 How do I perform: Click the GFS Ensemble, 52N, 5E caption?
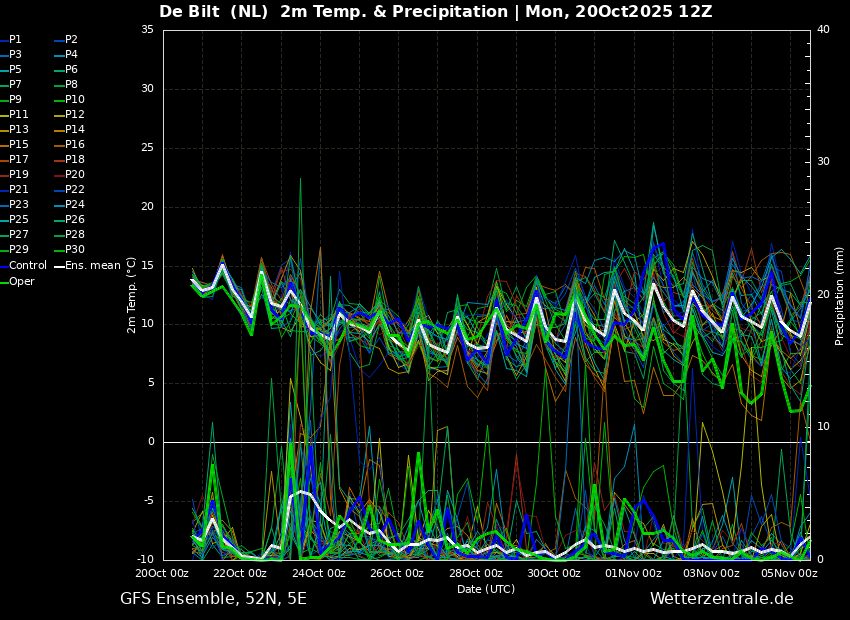coord(213,599)
